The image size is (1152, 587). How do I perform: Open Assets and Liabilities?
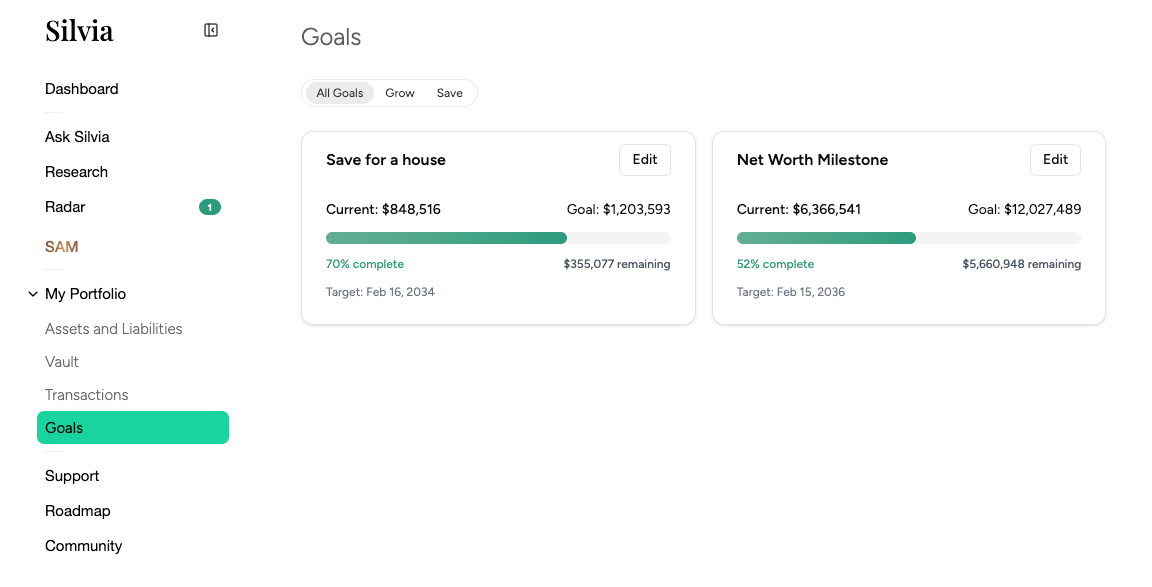point(114,329)
